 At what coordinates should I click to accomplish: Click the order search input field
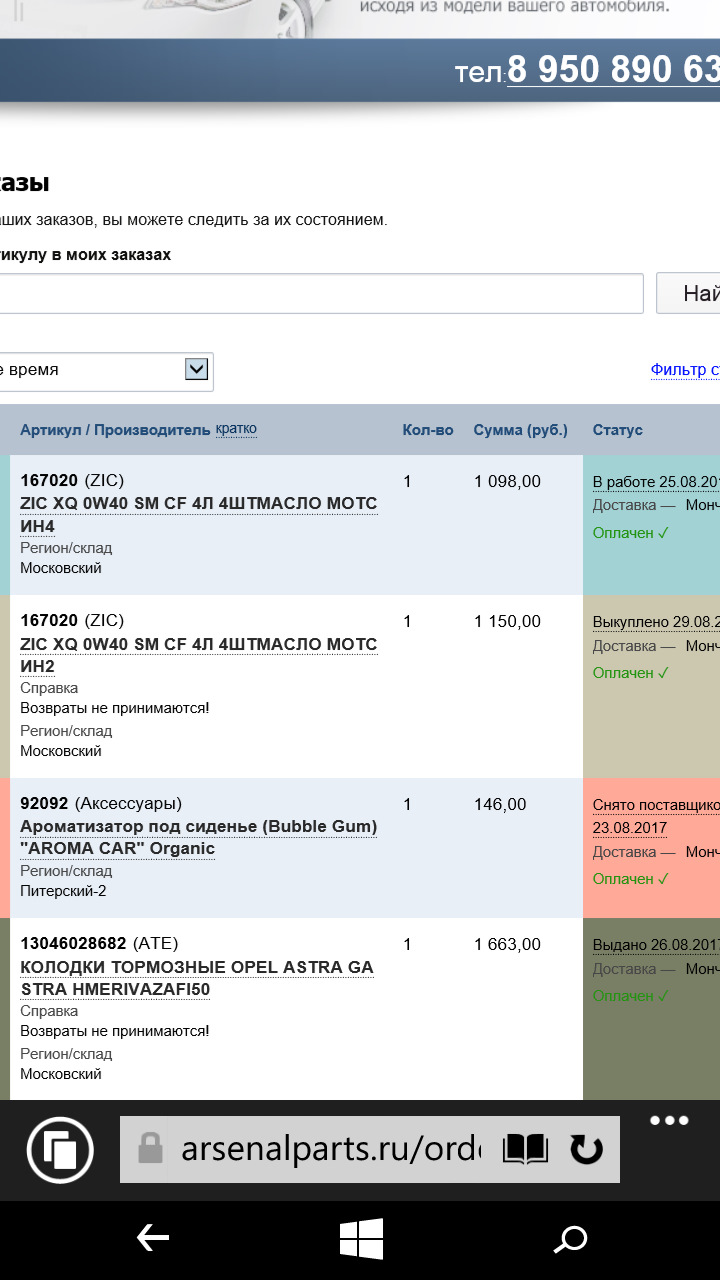point(320,294)
